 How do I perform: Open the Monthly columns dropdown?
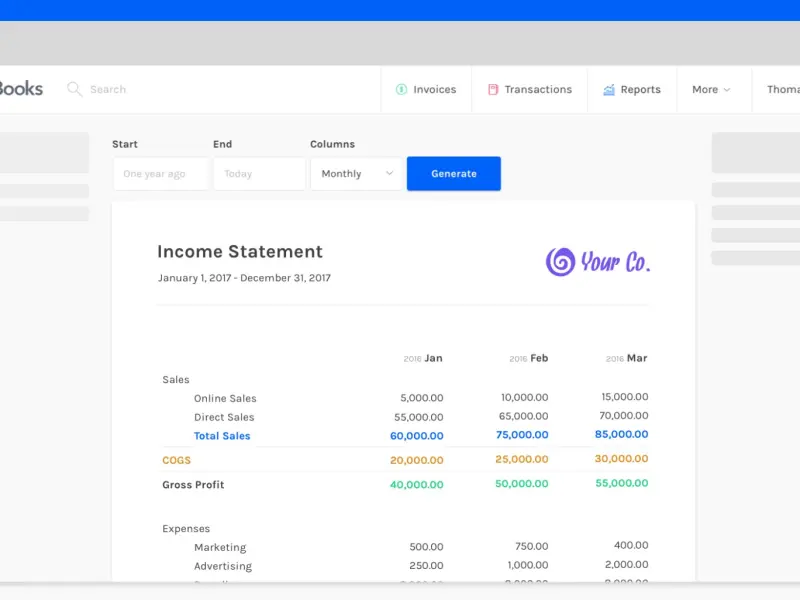(357, 174)
